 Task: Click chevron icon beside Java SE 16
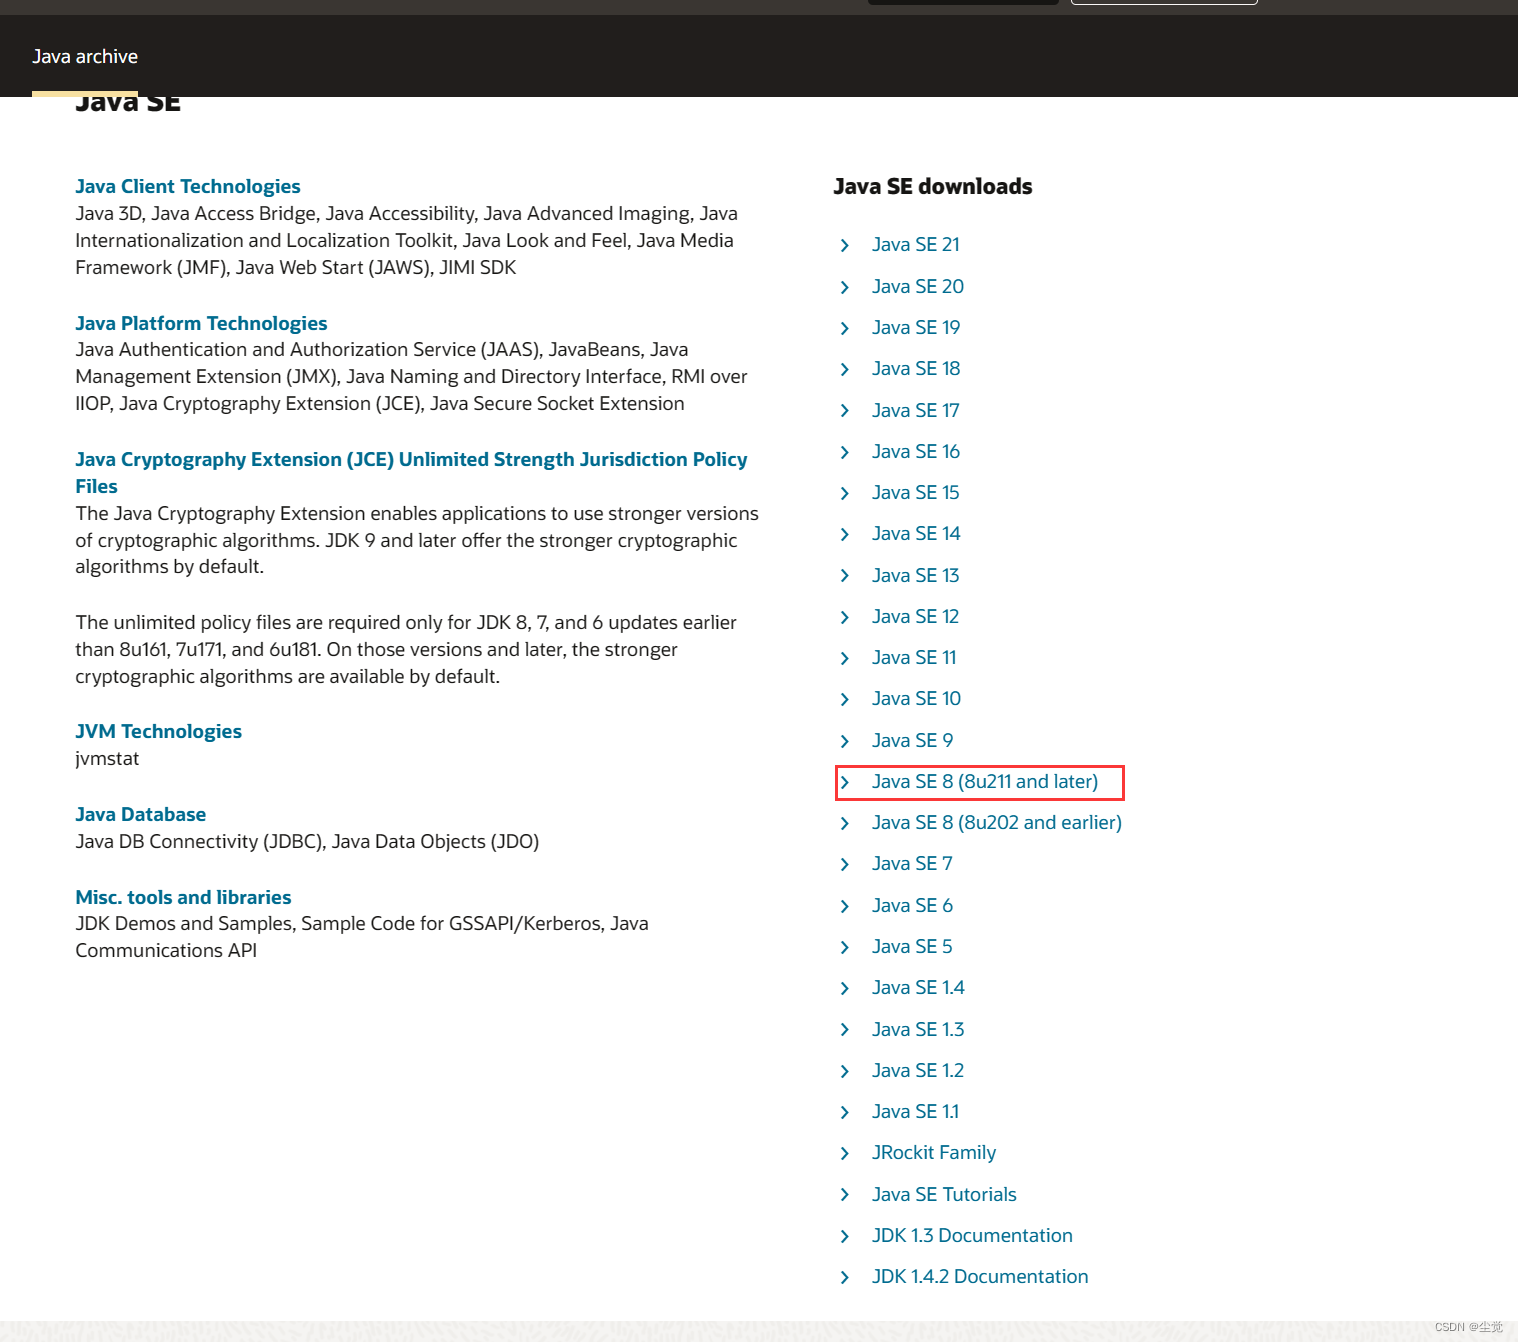pyautogui.click(x=845, y=452)
